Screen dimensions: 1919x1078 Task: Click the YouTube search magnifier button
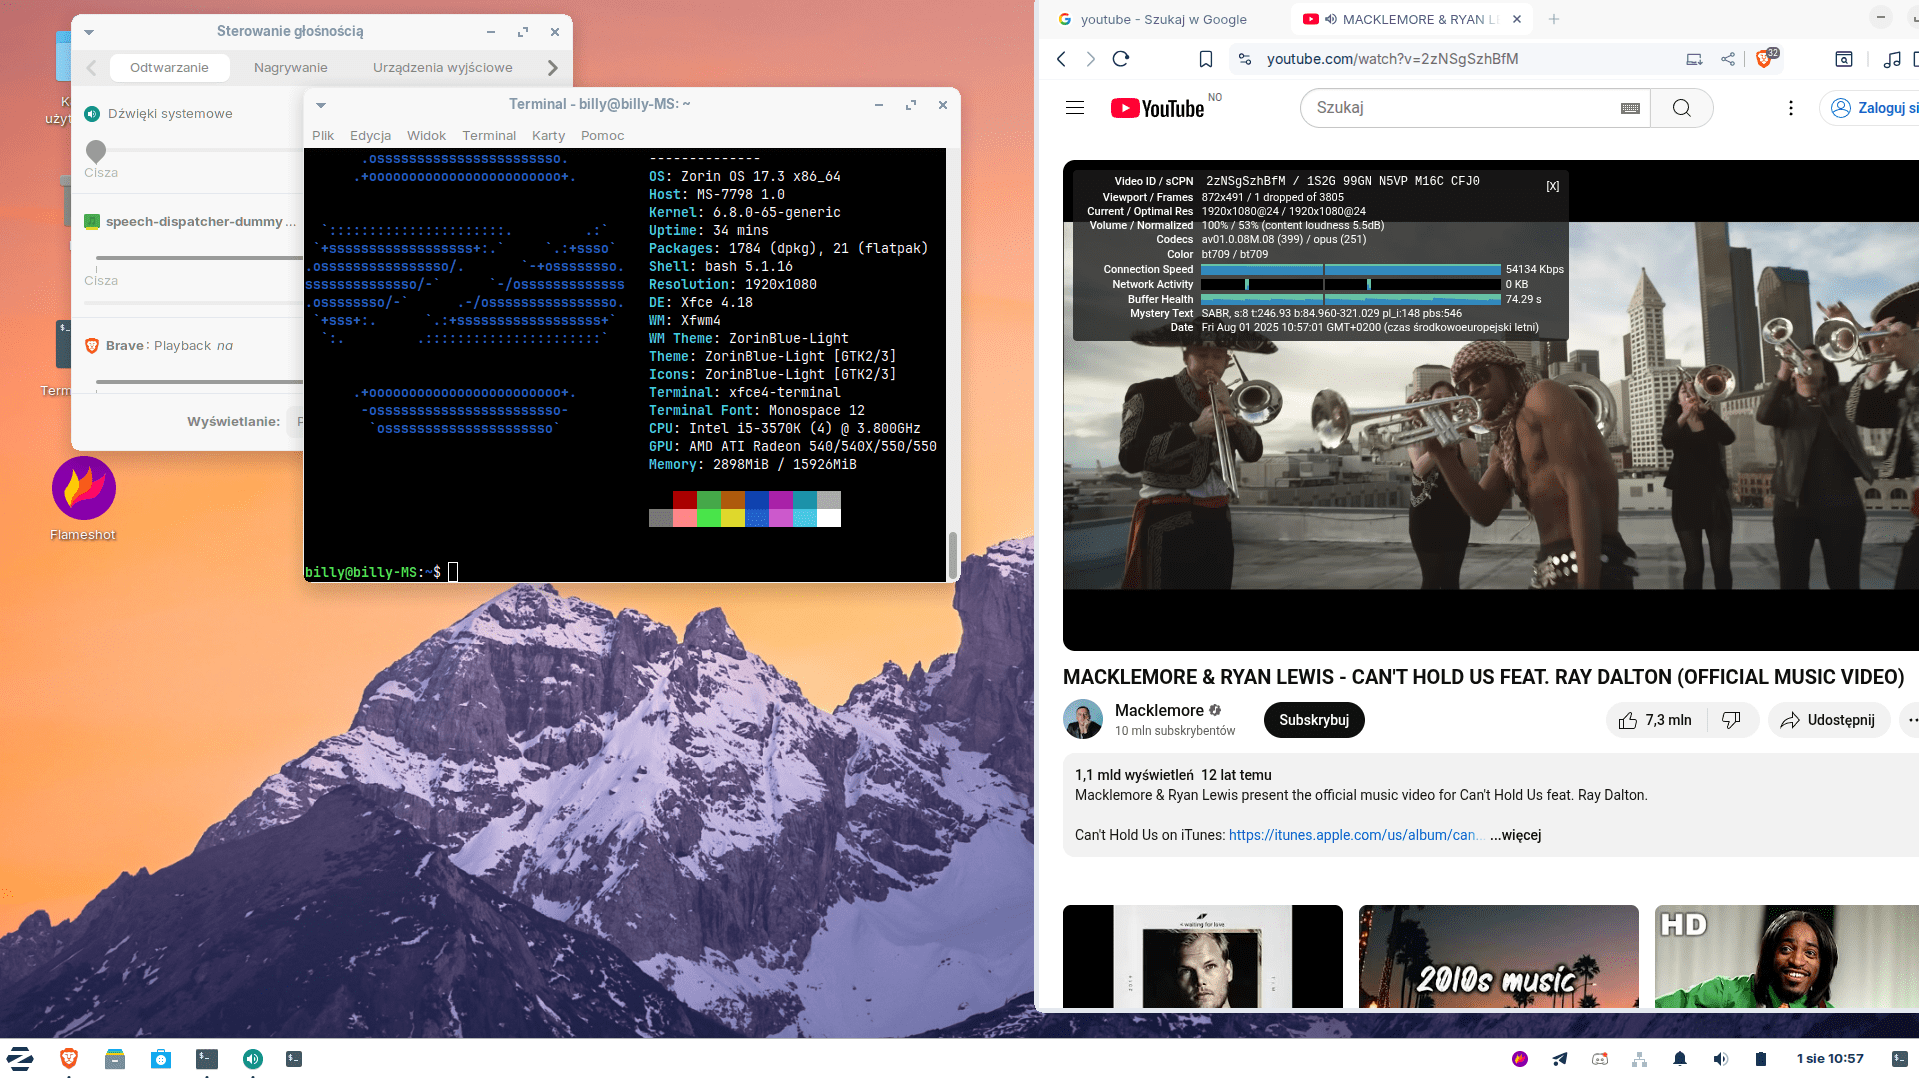pos(1682,108)
